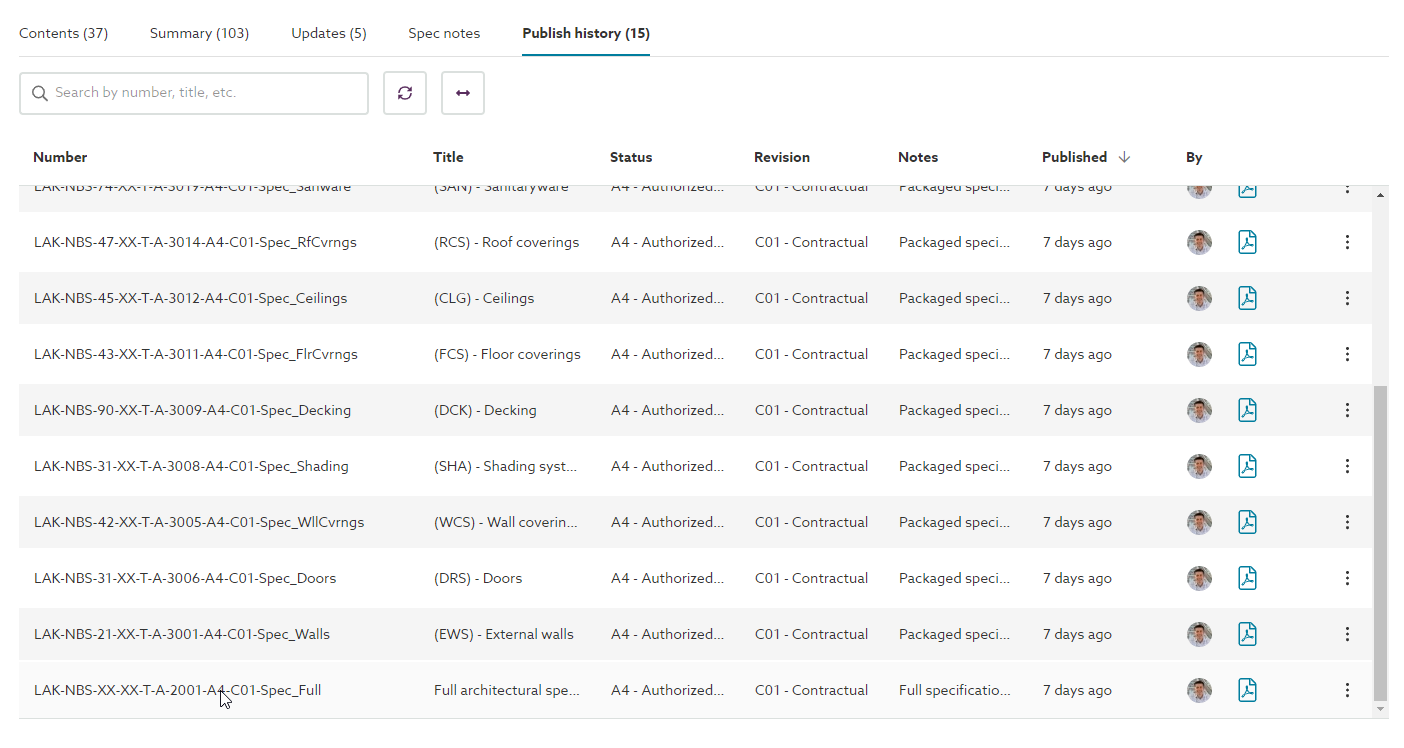Select the Spec notes tab
This screenshot has height=748, width=1404.
(444, 33)
